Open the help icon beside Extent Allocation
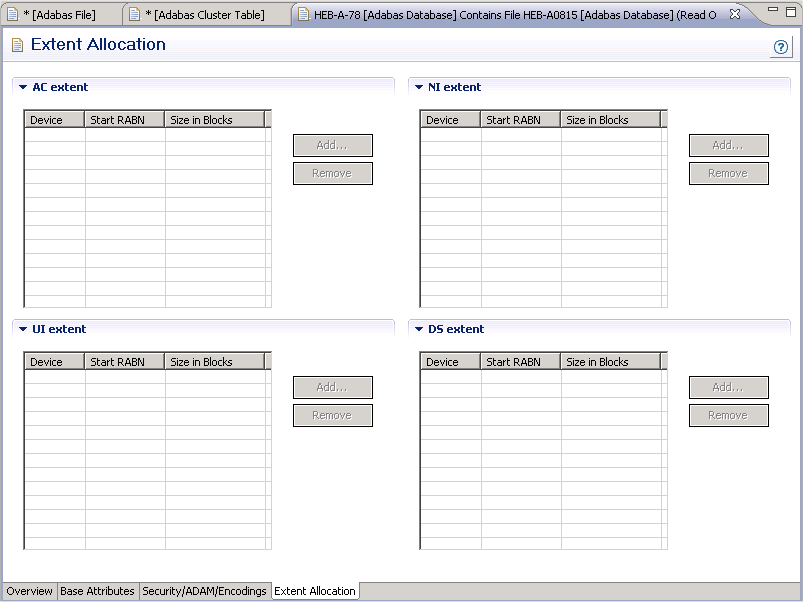Image resolution: width=803 pixels, height=602 pixels. pos(781,47)
